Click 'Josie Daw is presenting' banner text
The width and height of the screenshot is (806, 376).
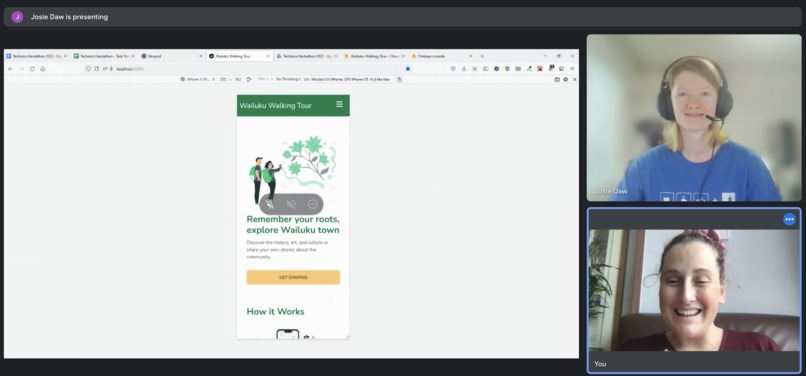(69, 17)
